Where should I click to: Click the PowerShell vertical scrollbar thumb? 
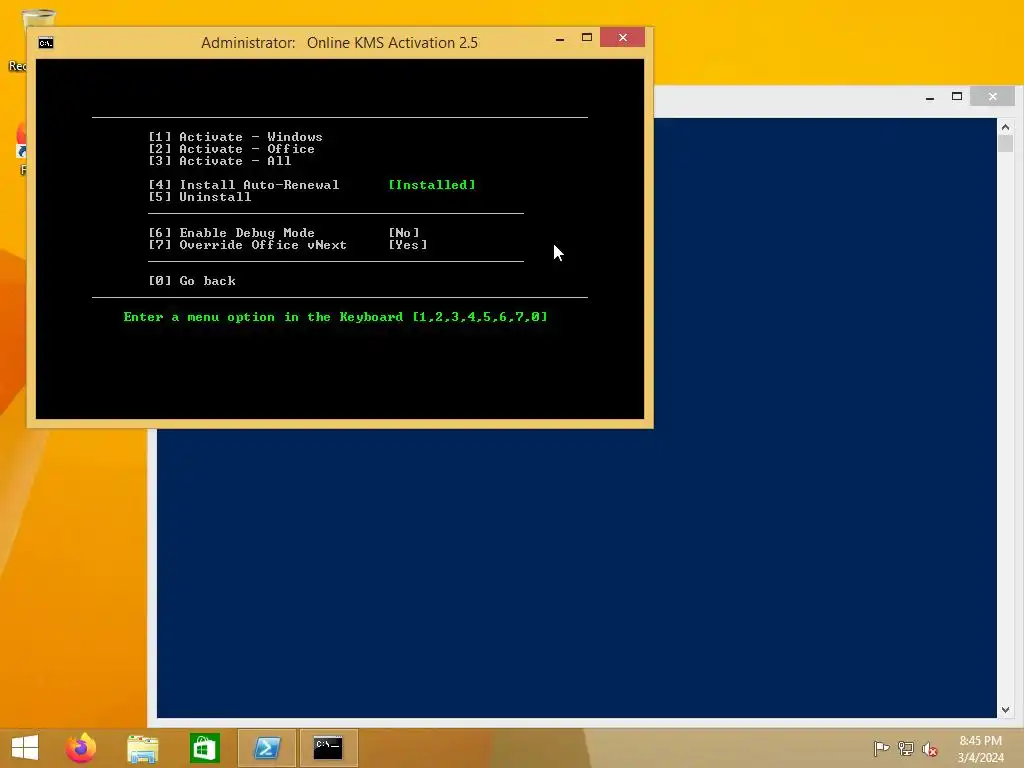[1006, 144]
